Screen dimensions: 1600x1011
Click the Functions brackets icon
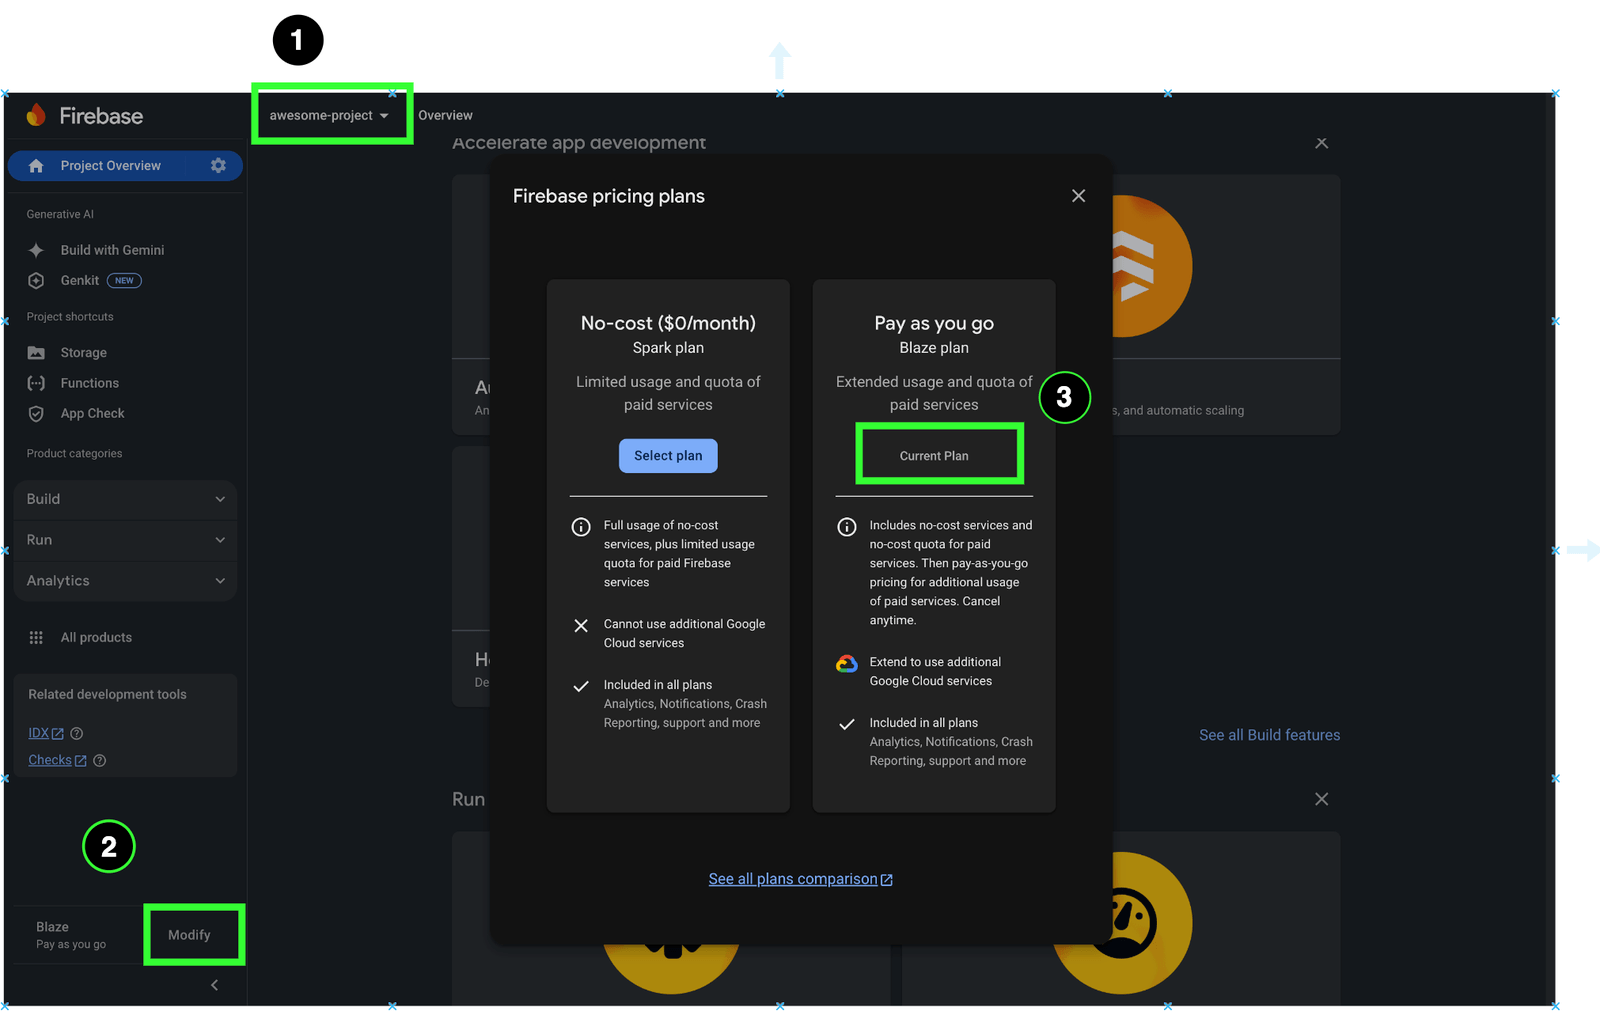(36, 383)
